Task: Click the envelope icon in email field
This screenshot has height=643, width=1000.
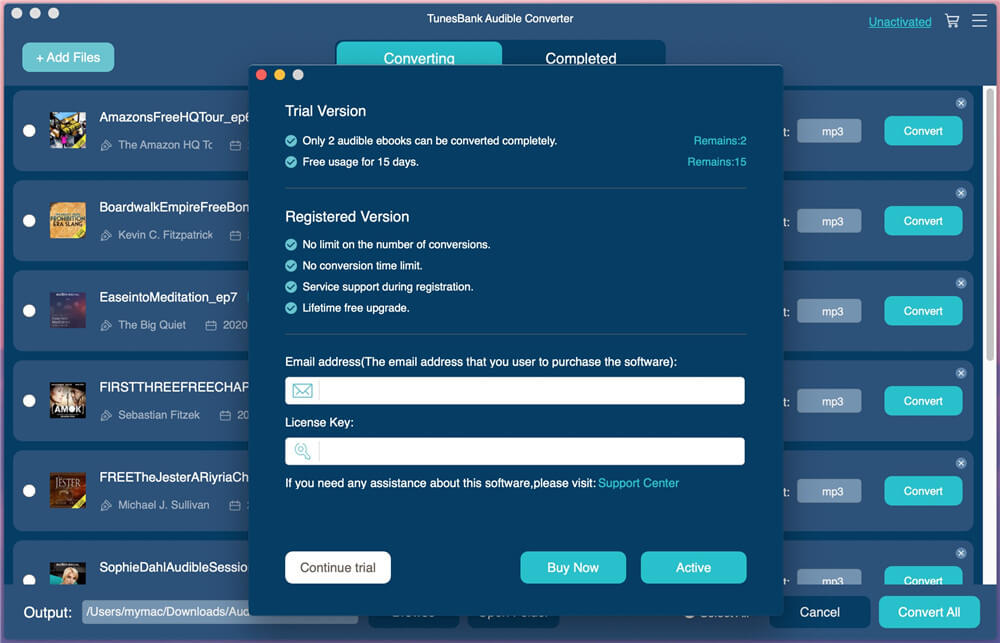Action: point(302,390)
